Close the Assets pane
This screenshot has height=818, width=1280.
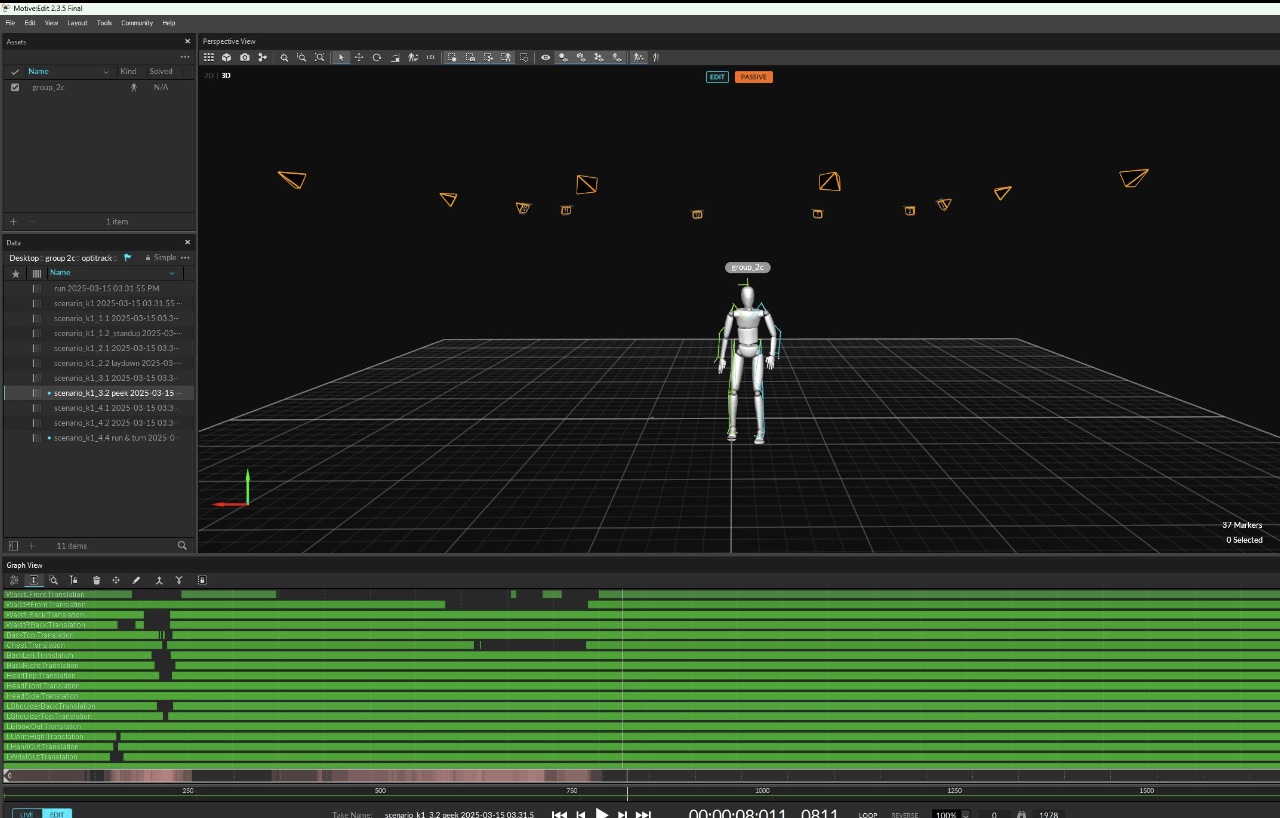tap(187, 42)
